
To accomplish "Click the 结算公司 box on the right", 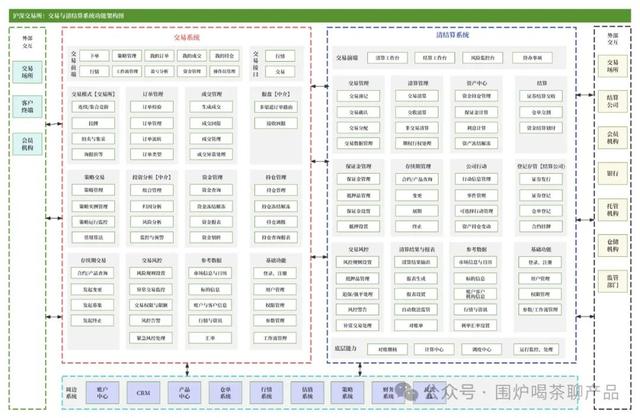I will point(612,101).
